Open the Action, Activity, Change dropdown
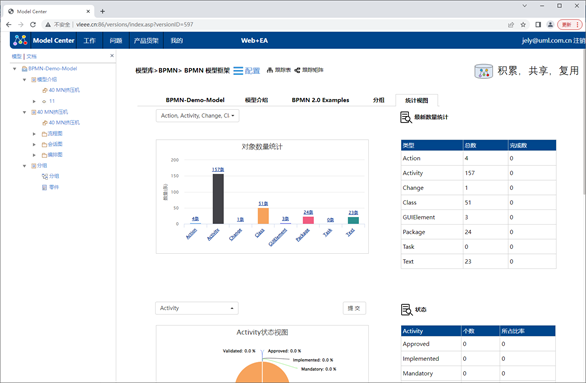This screenshot has height=383, width=587. 198,116
